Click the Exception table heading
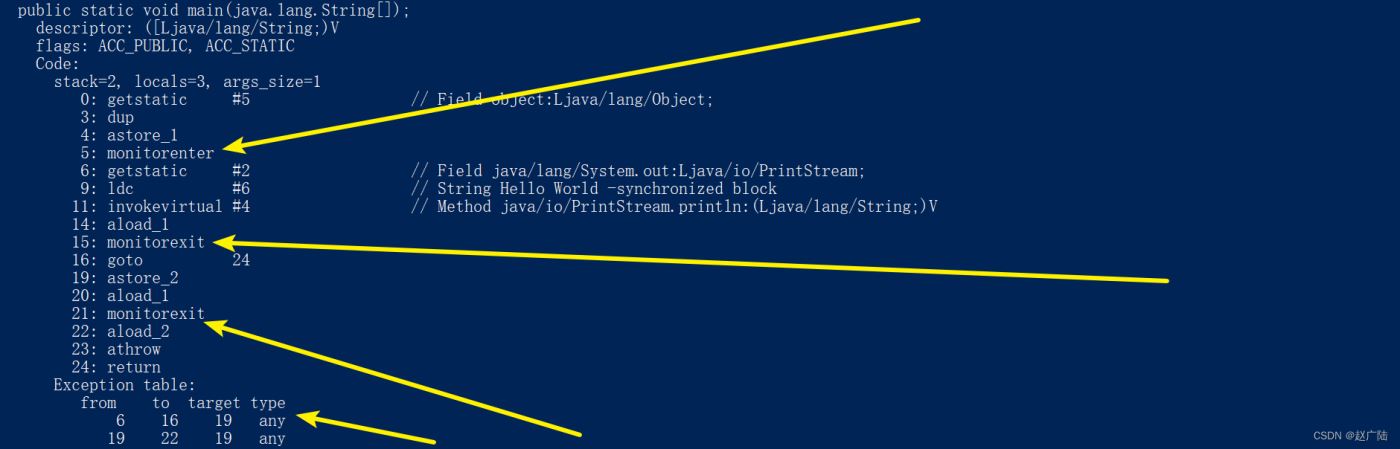Screen dimensions: 1400x449 pos(124,385)
